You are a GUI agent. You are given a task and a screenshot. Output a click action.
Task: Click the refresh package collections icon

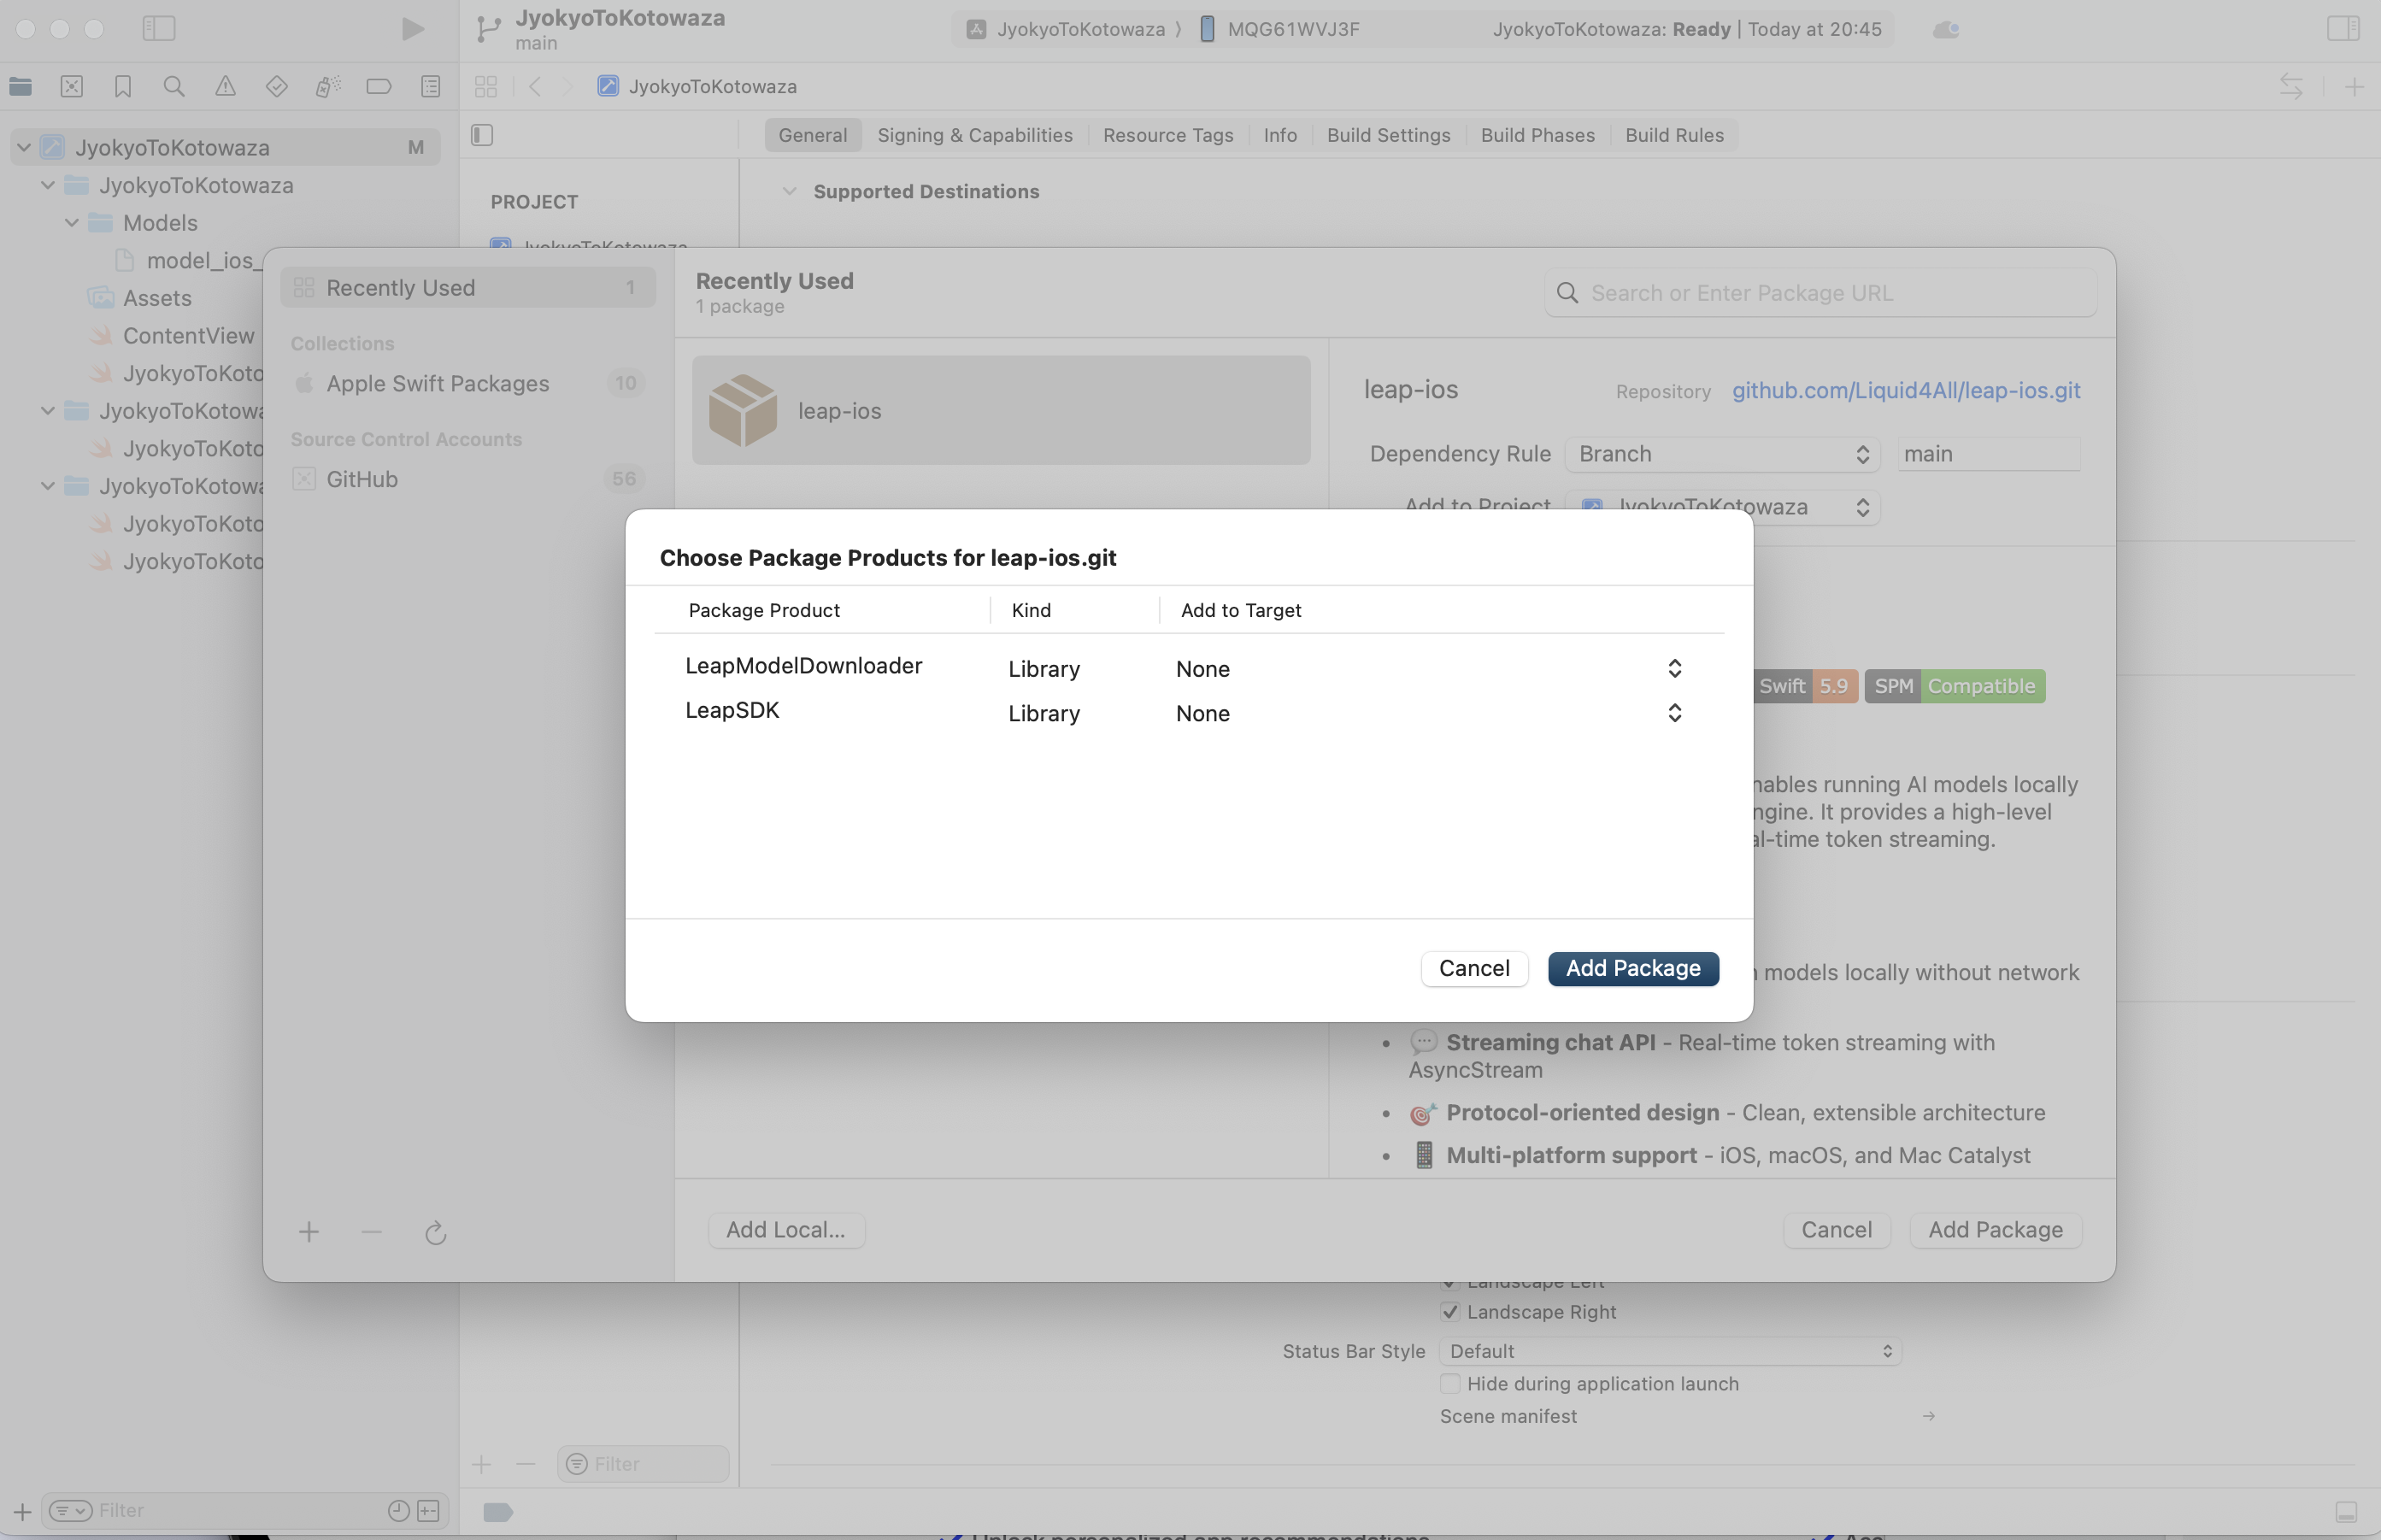point(435,1233)
